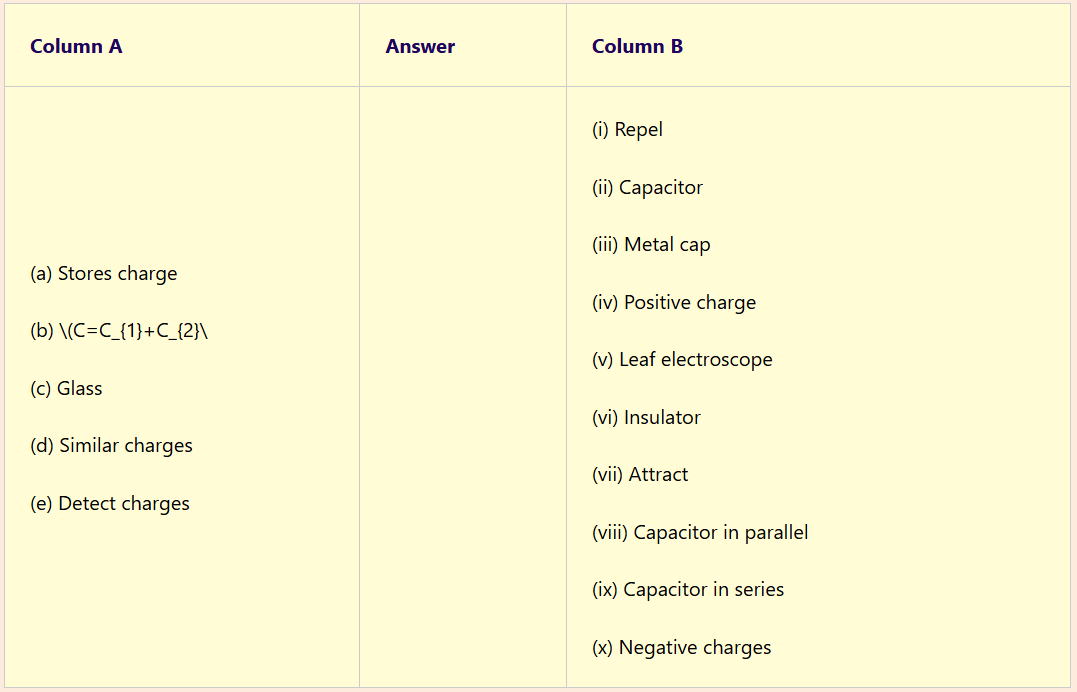
Task: Click the "(ix) Capacitor in series" option
Action: pyautogui.click(x=688, y=590)
